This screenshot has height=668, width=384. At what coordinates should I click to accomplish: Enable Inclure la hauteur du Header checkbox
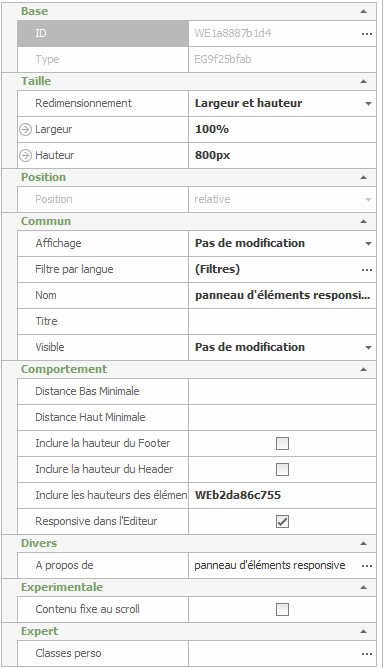coord(282,469)
